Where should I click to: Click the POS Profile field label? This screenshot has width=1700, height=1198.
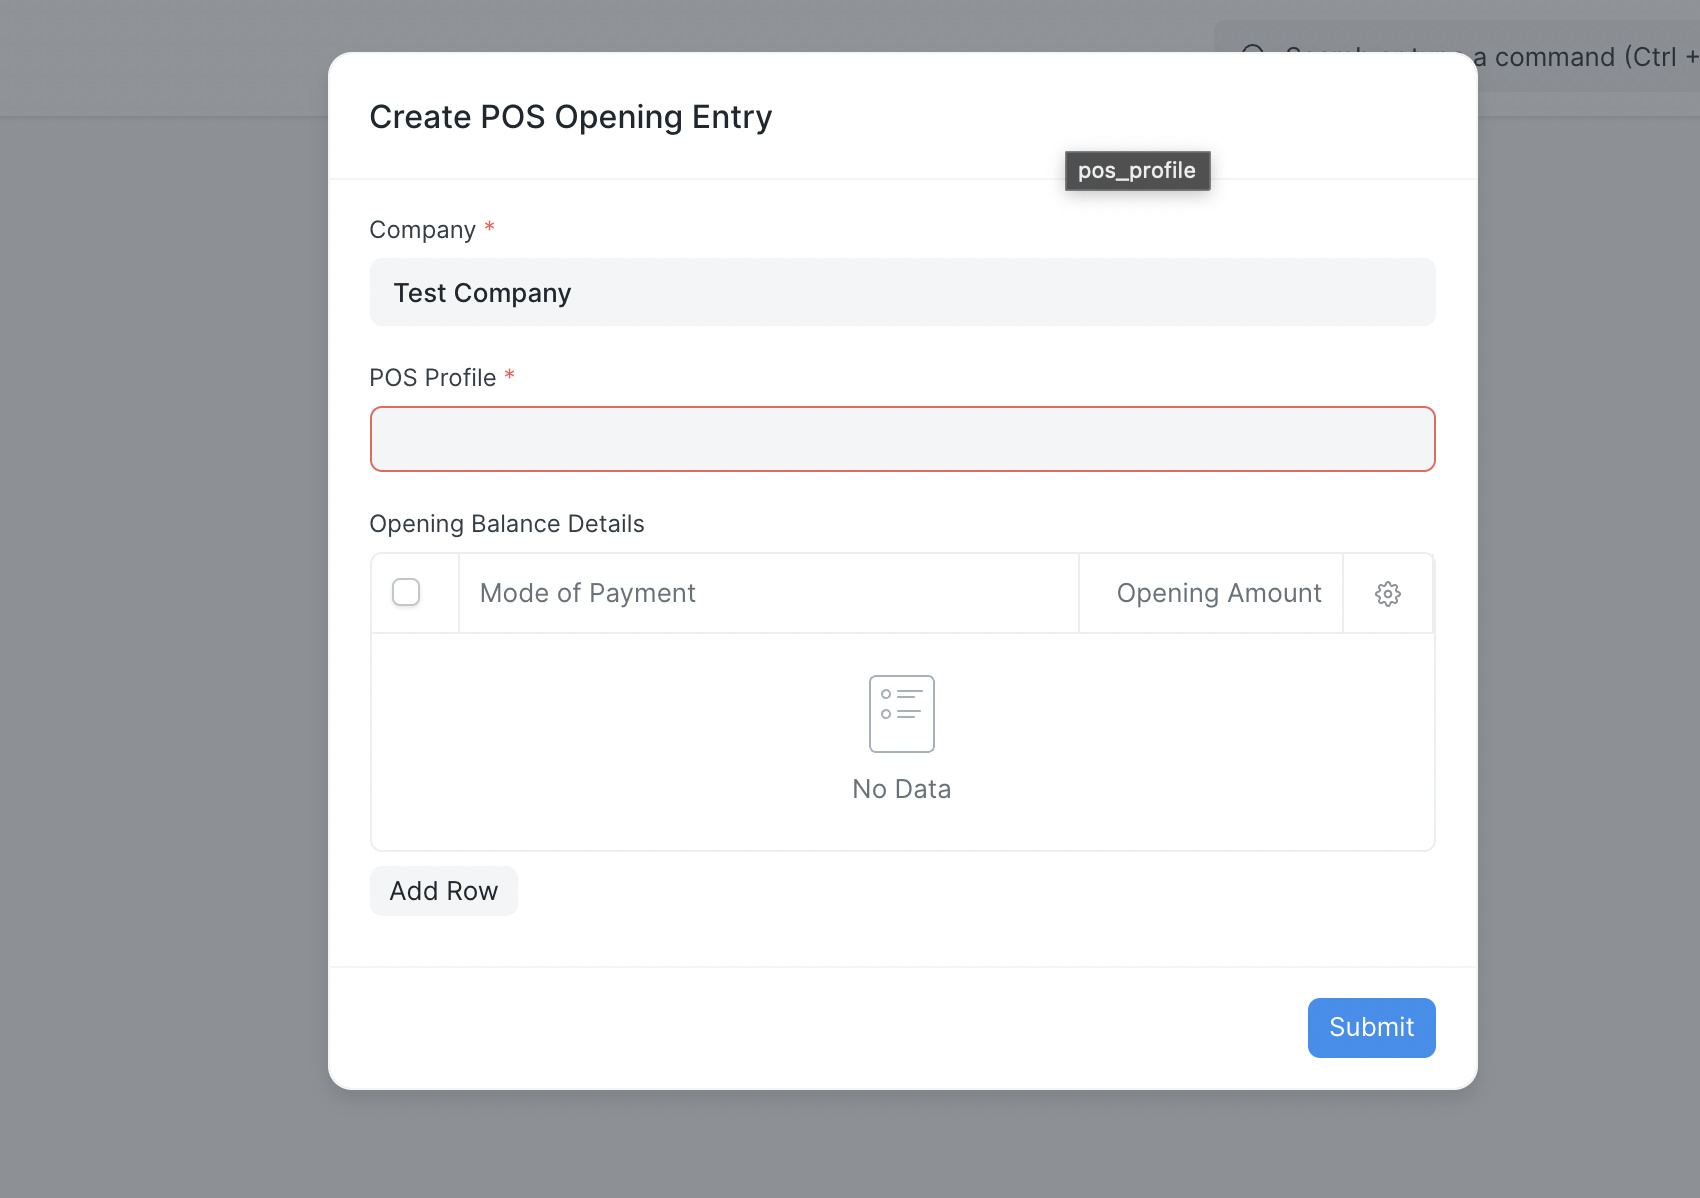(433, 378)
